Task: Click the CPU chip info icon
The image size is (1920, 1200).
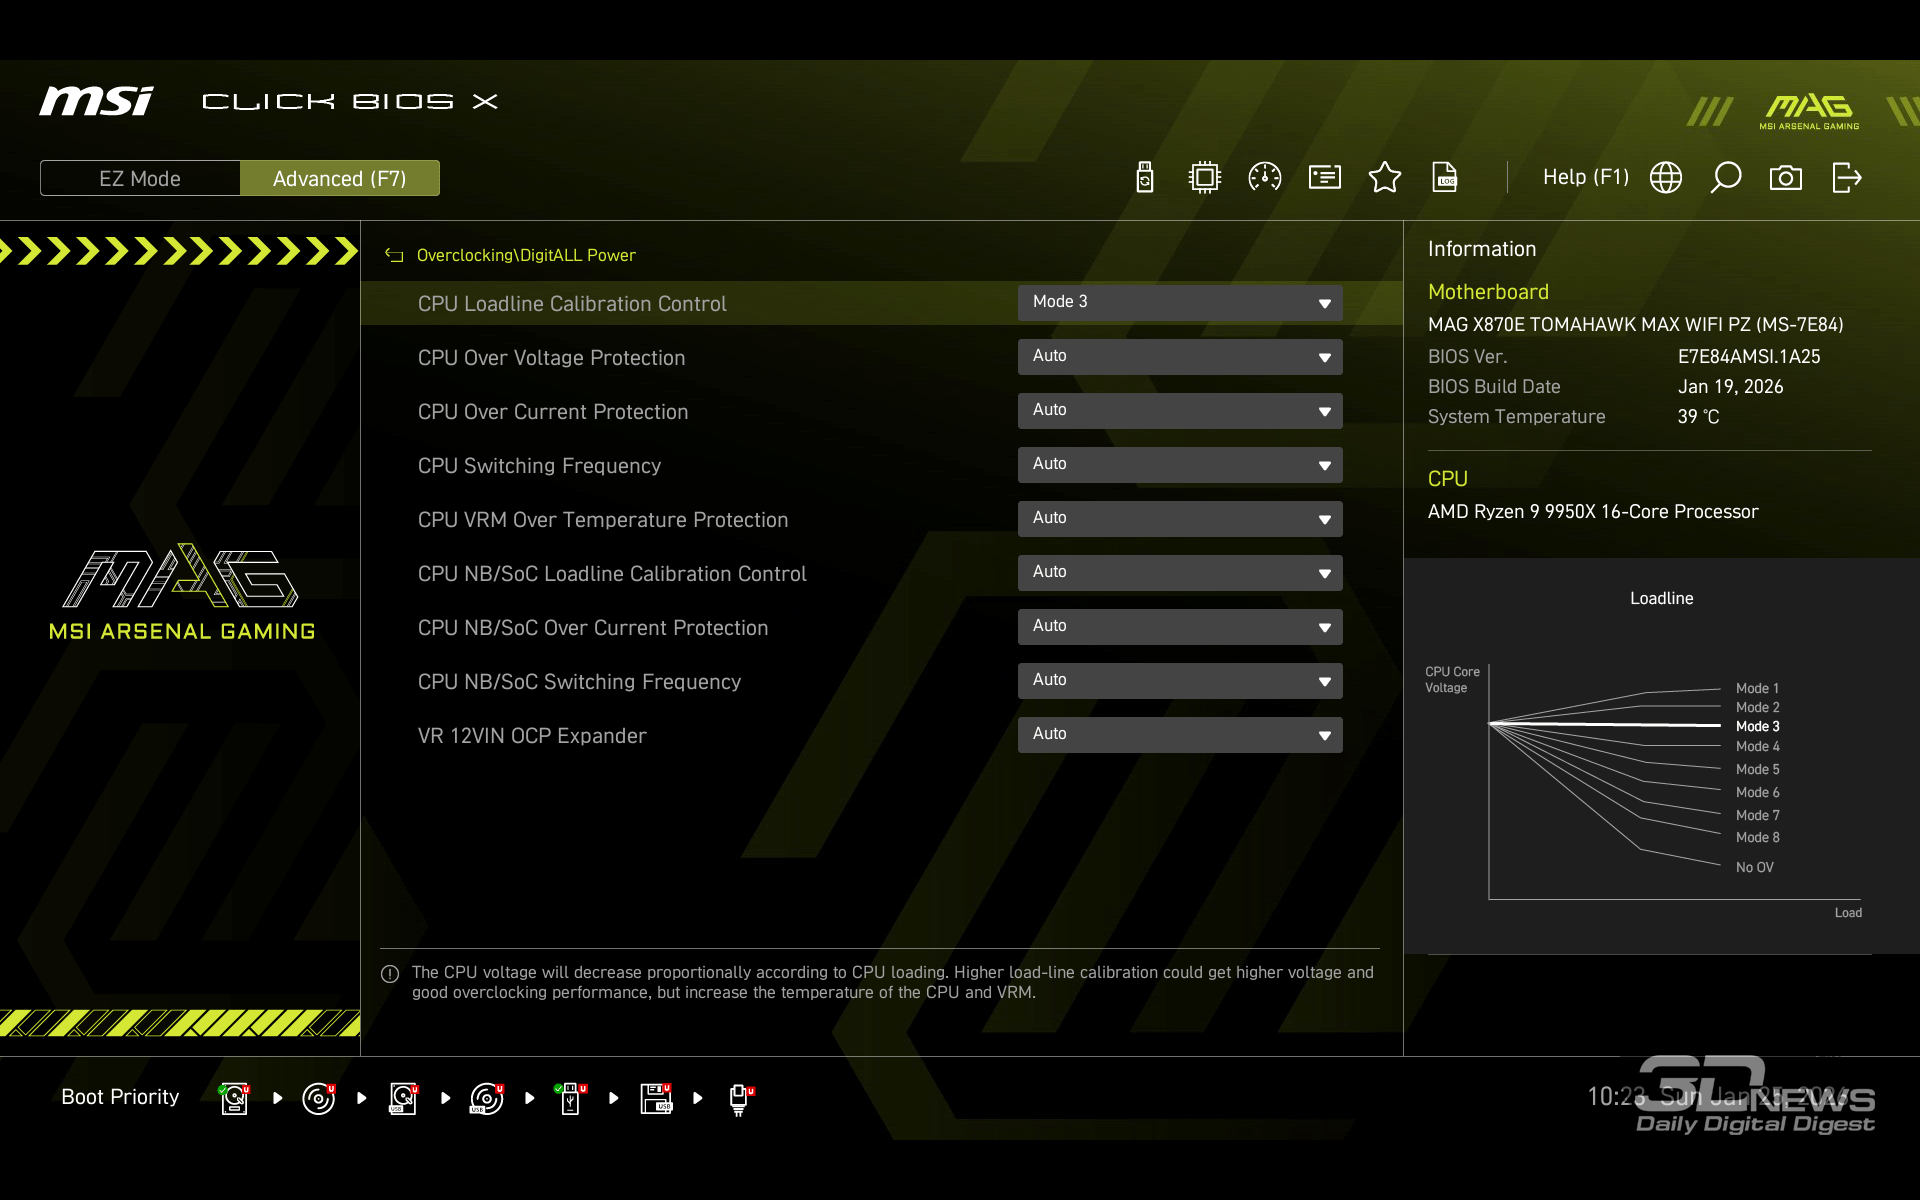Action: (x=1205, y=178)
